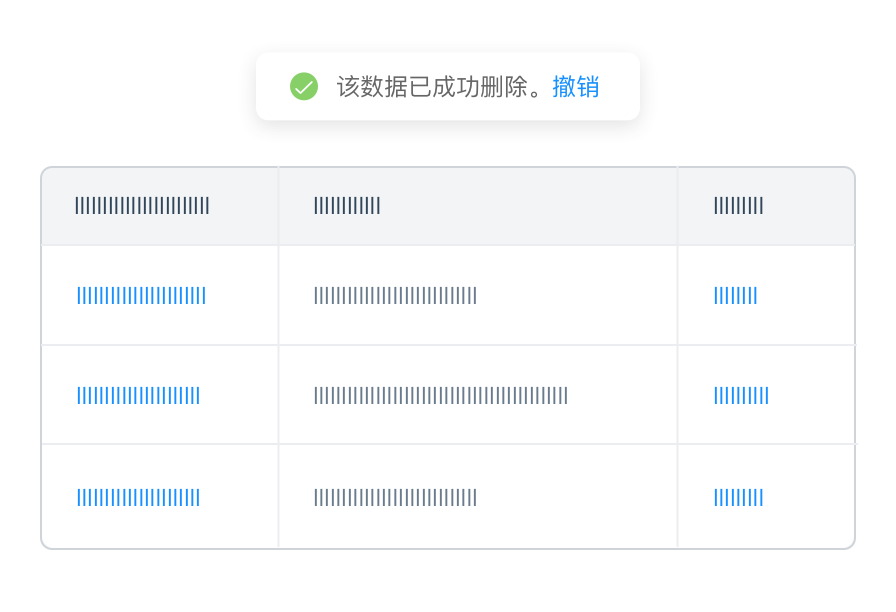
Task: Open the second row's blue first-column link
Action: (x=138, y=395)
